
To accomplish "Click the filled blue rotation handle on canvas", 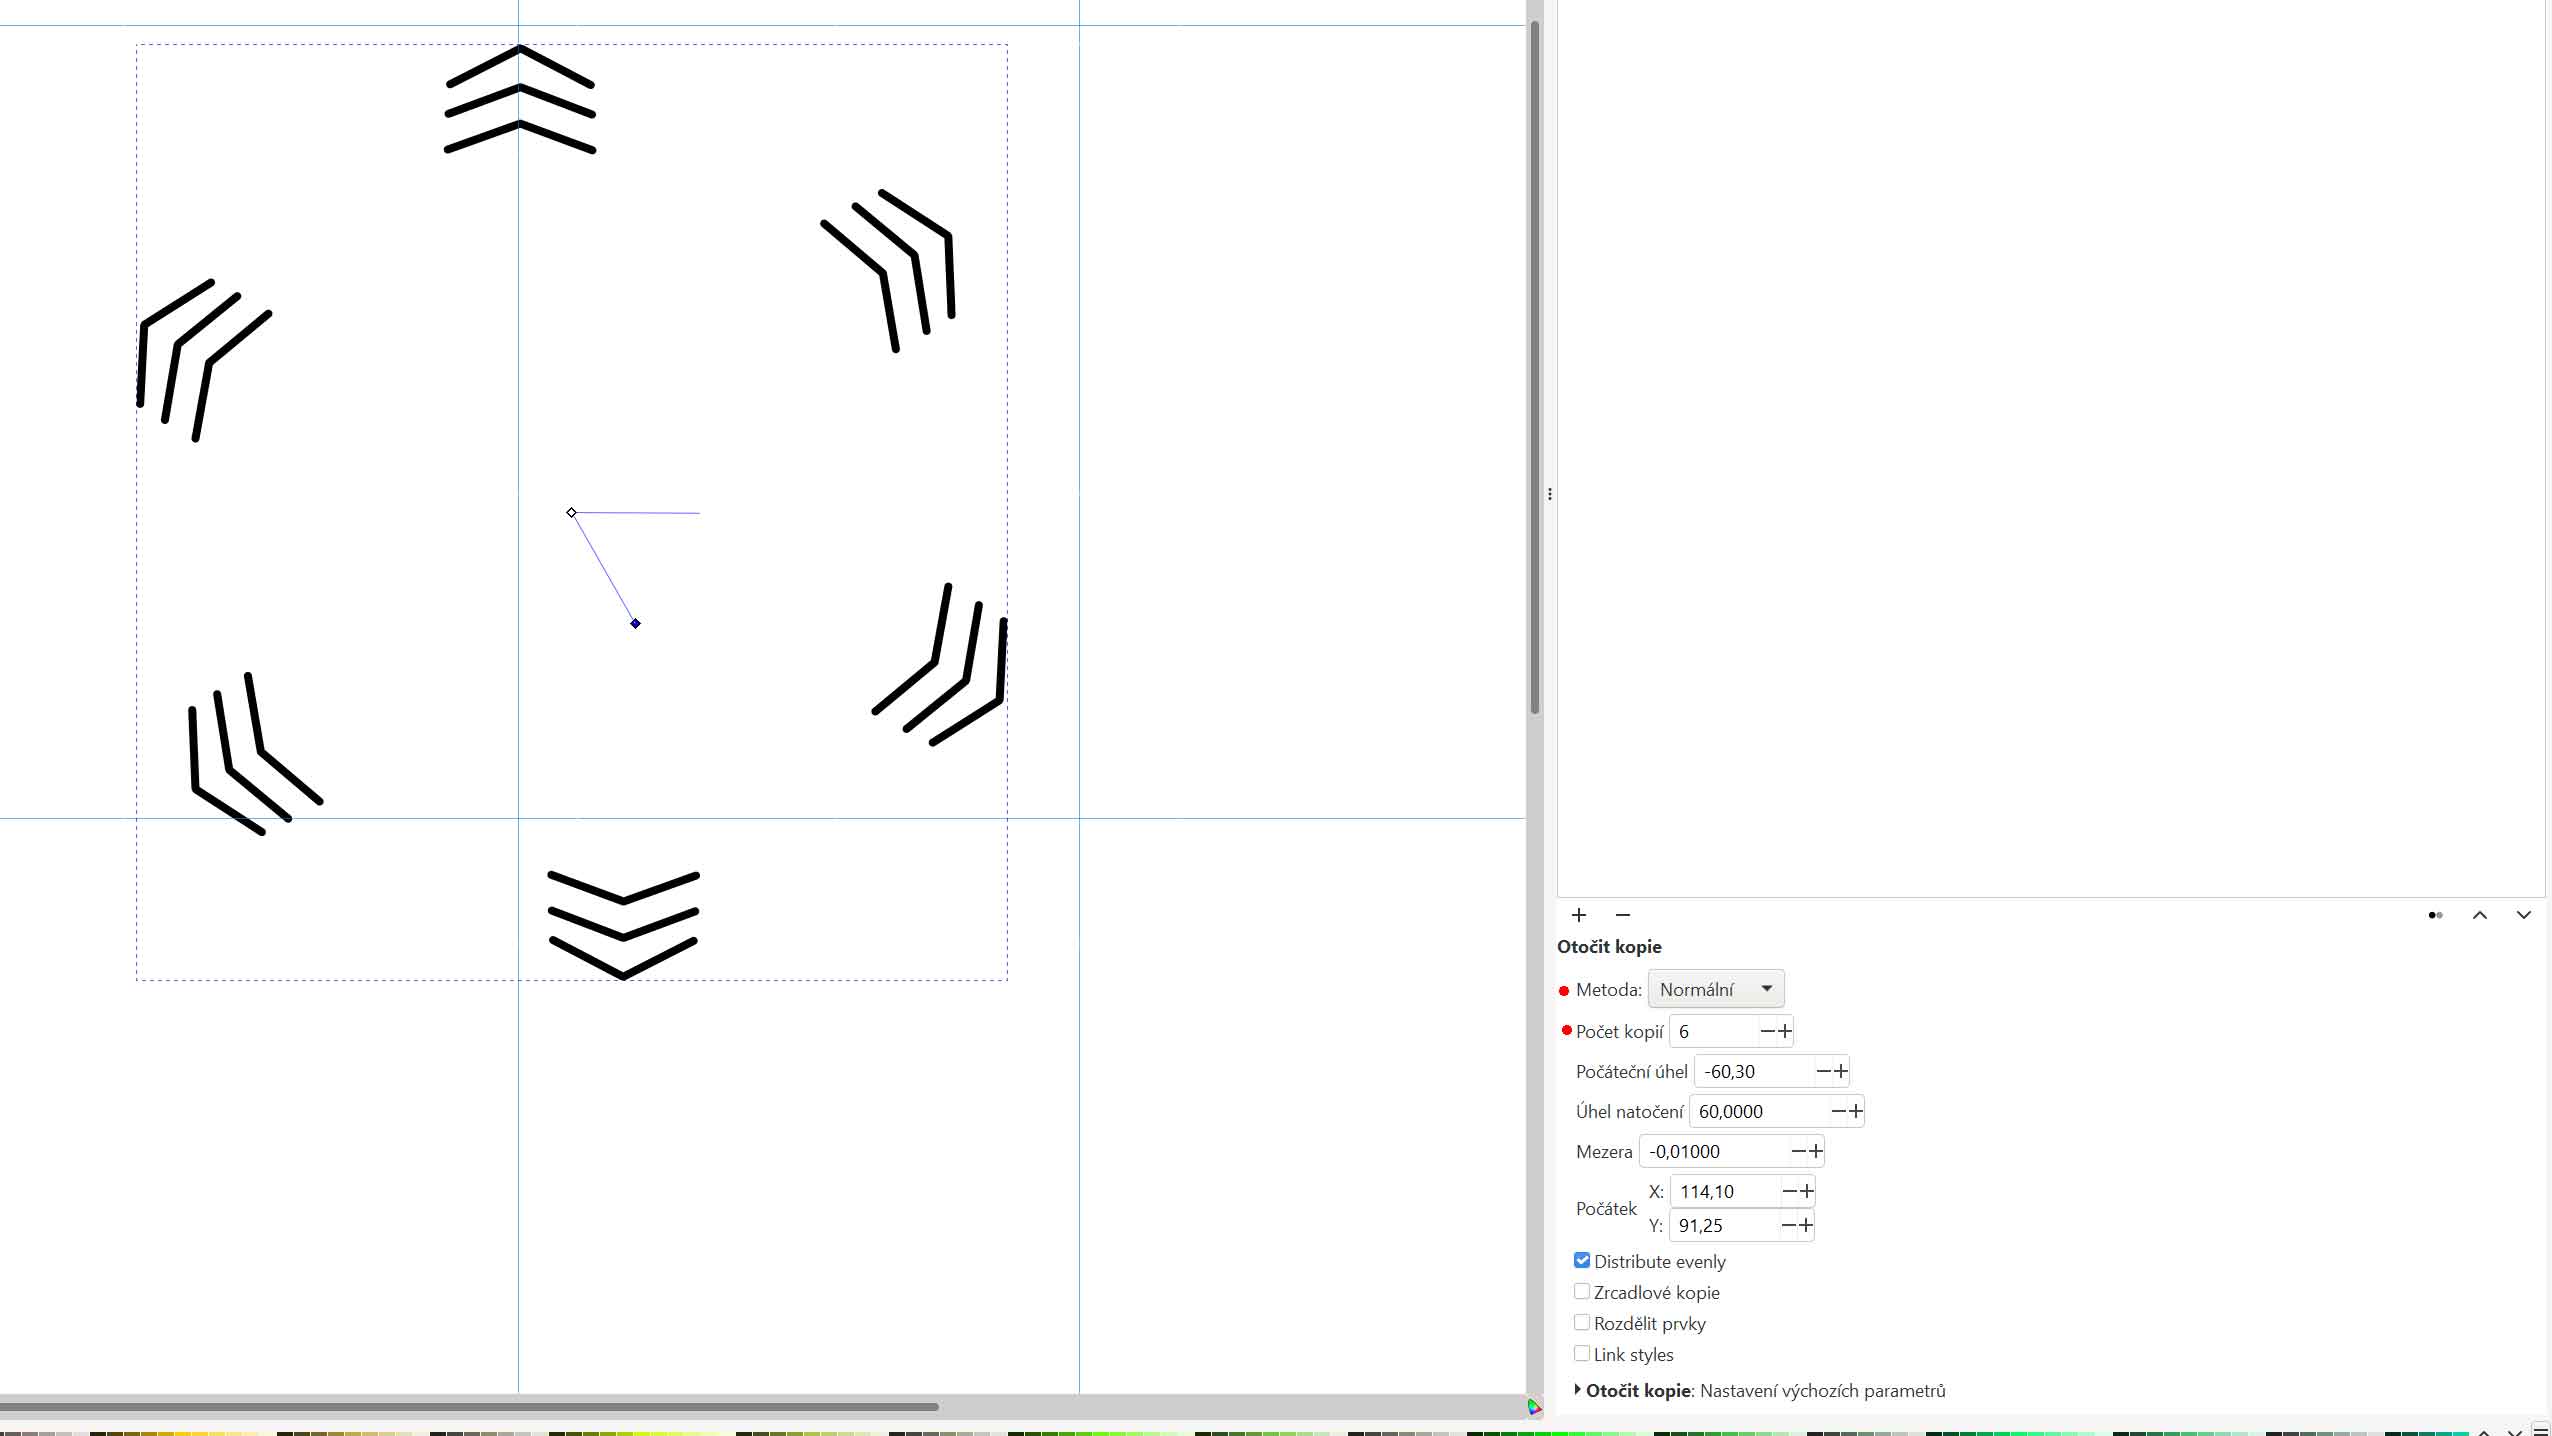I will (x=635, y=624).
